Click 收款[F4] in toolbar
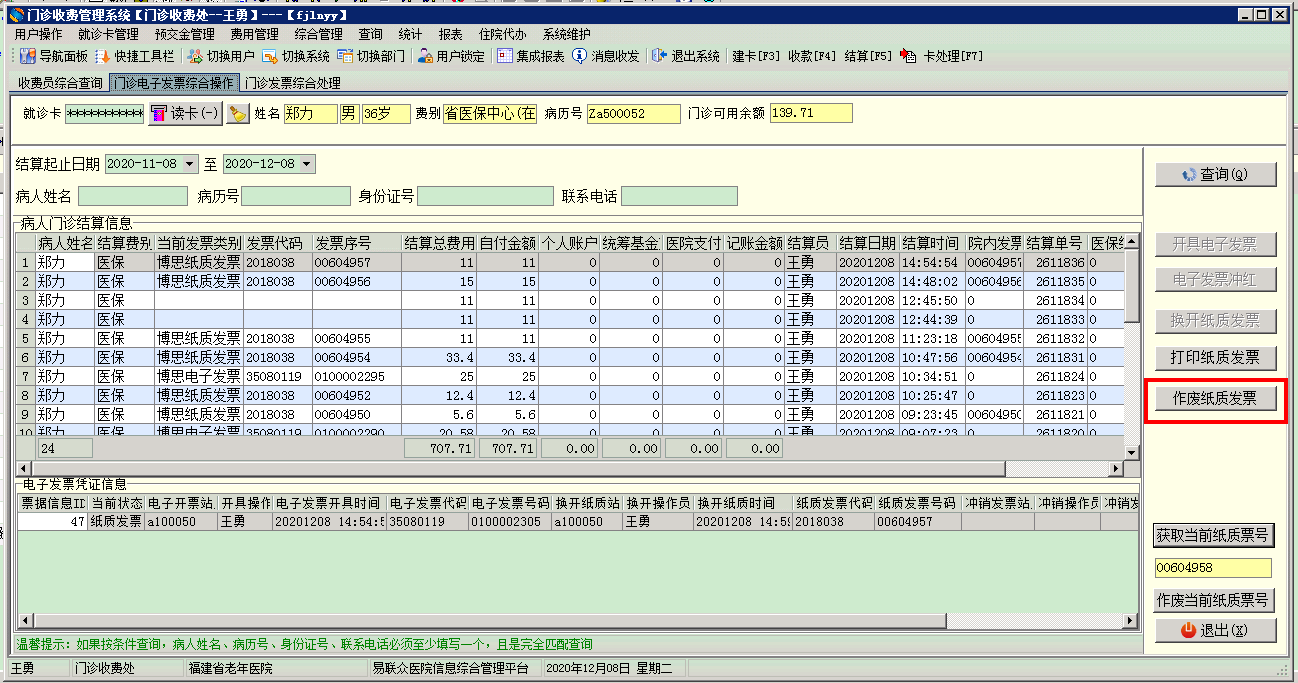1298x683 pixels. click(812, 56)
